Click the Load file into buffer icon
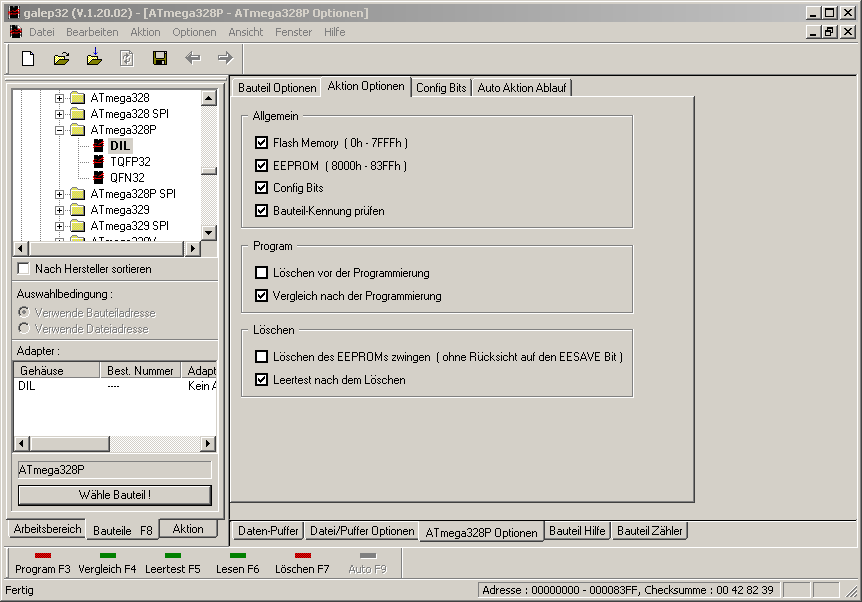The height and width of the screenshot is (602, 862). click(x=95, y=57)
